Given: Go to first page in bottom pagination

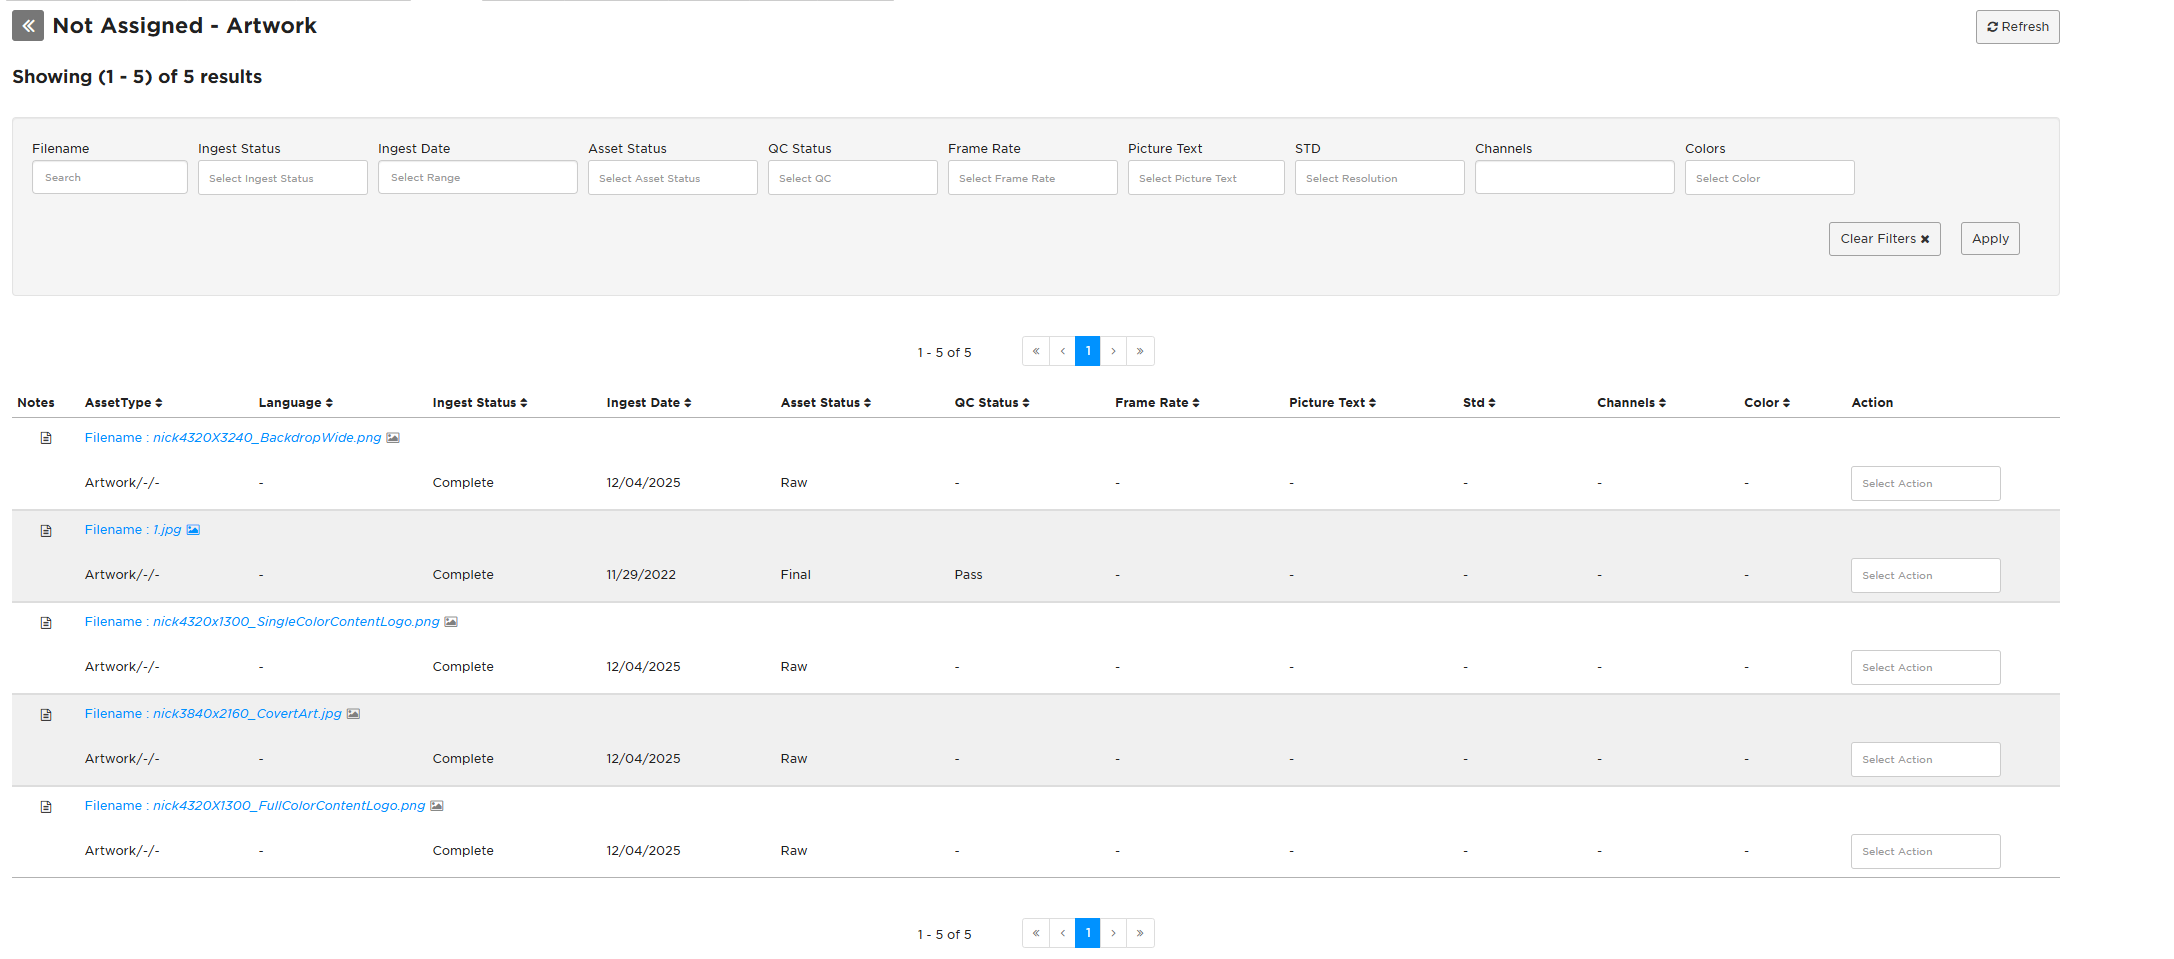Looking at the screenshot, I should click(x=1036, y=933).
